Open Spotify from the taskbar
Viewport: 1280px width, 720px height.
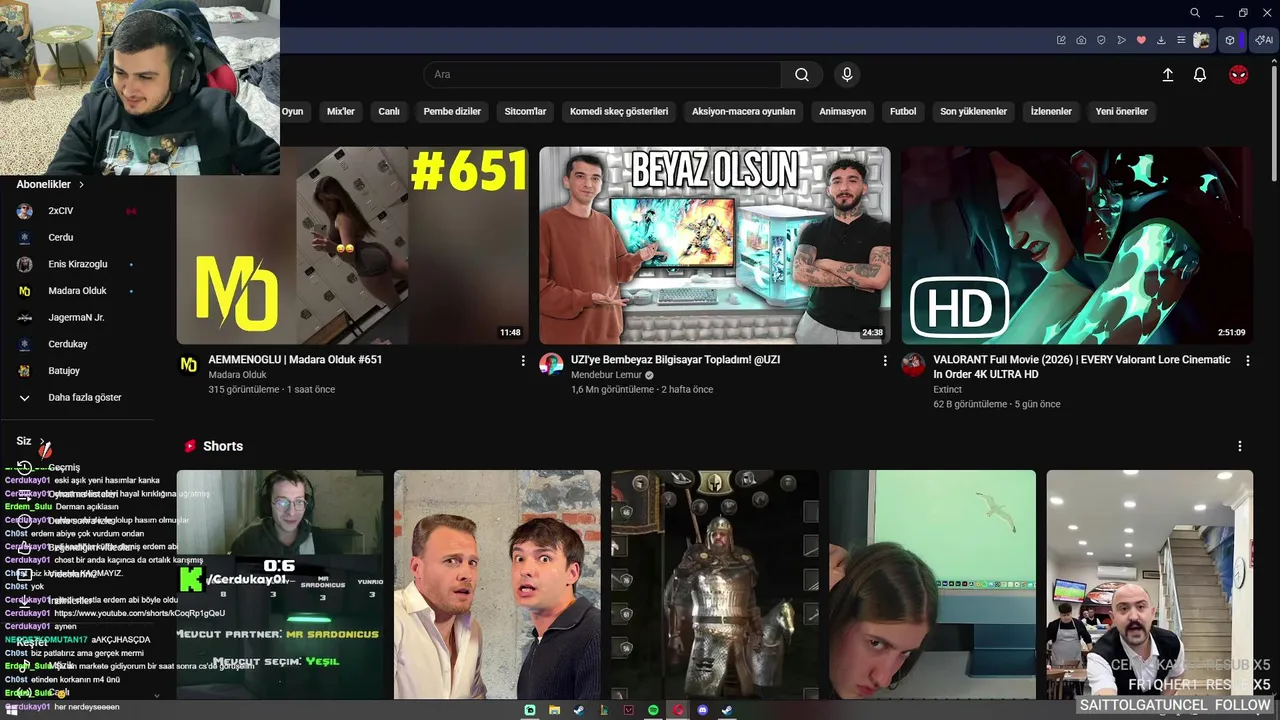[653, 710]
